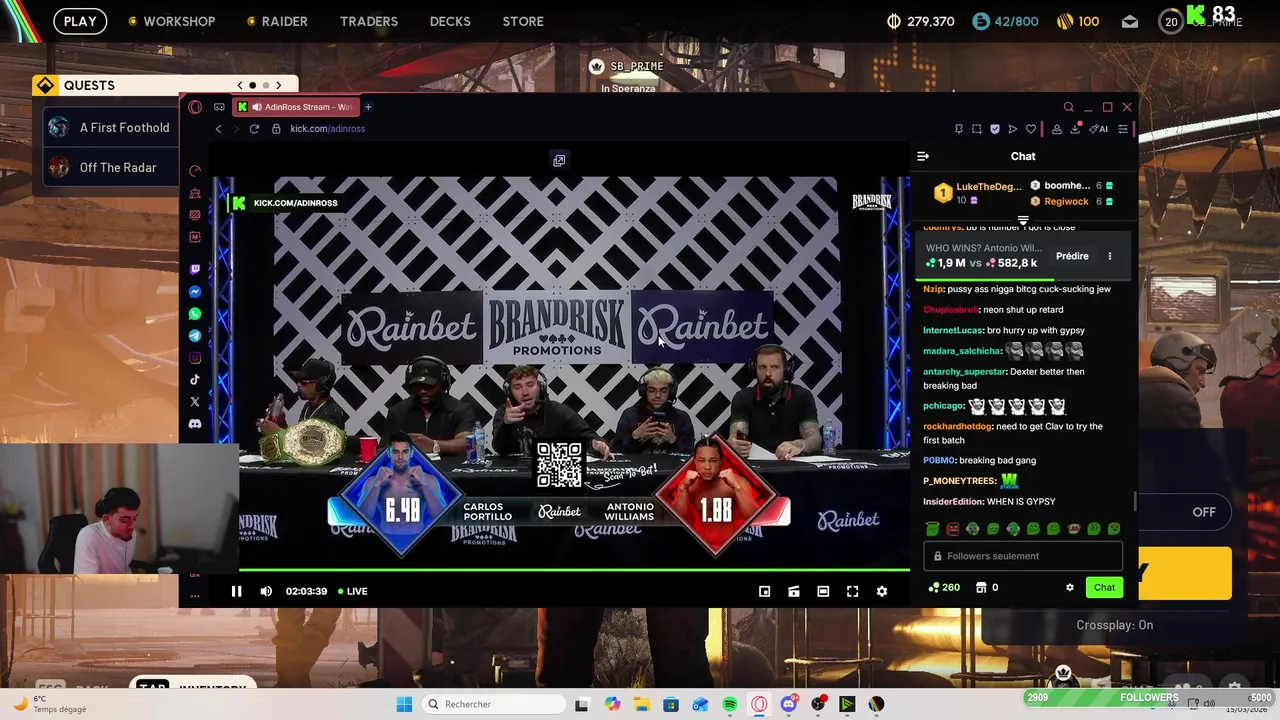This screenshot has width=1280, height=720.
Task: Enable mini player mode
Action: [x=764, y=591]
